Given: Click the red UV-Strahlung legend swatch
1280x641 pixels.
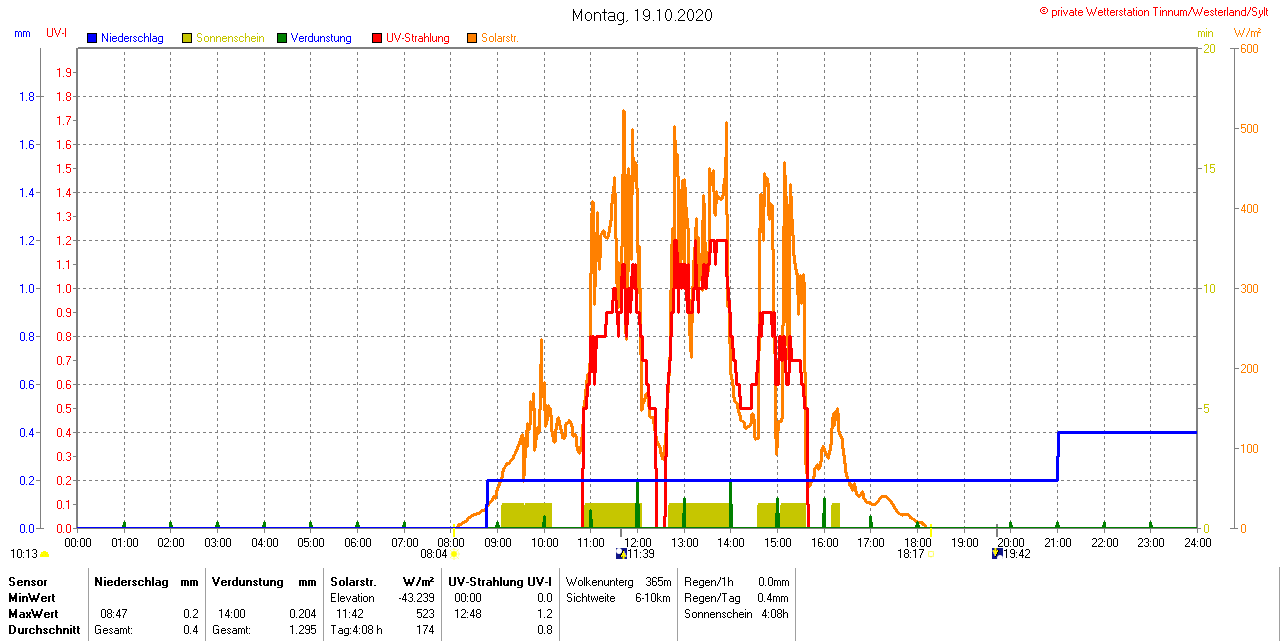Looking at the screenshot, I should pos(377,38).
